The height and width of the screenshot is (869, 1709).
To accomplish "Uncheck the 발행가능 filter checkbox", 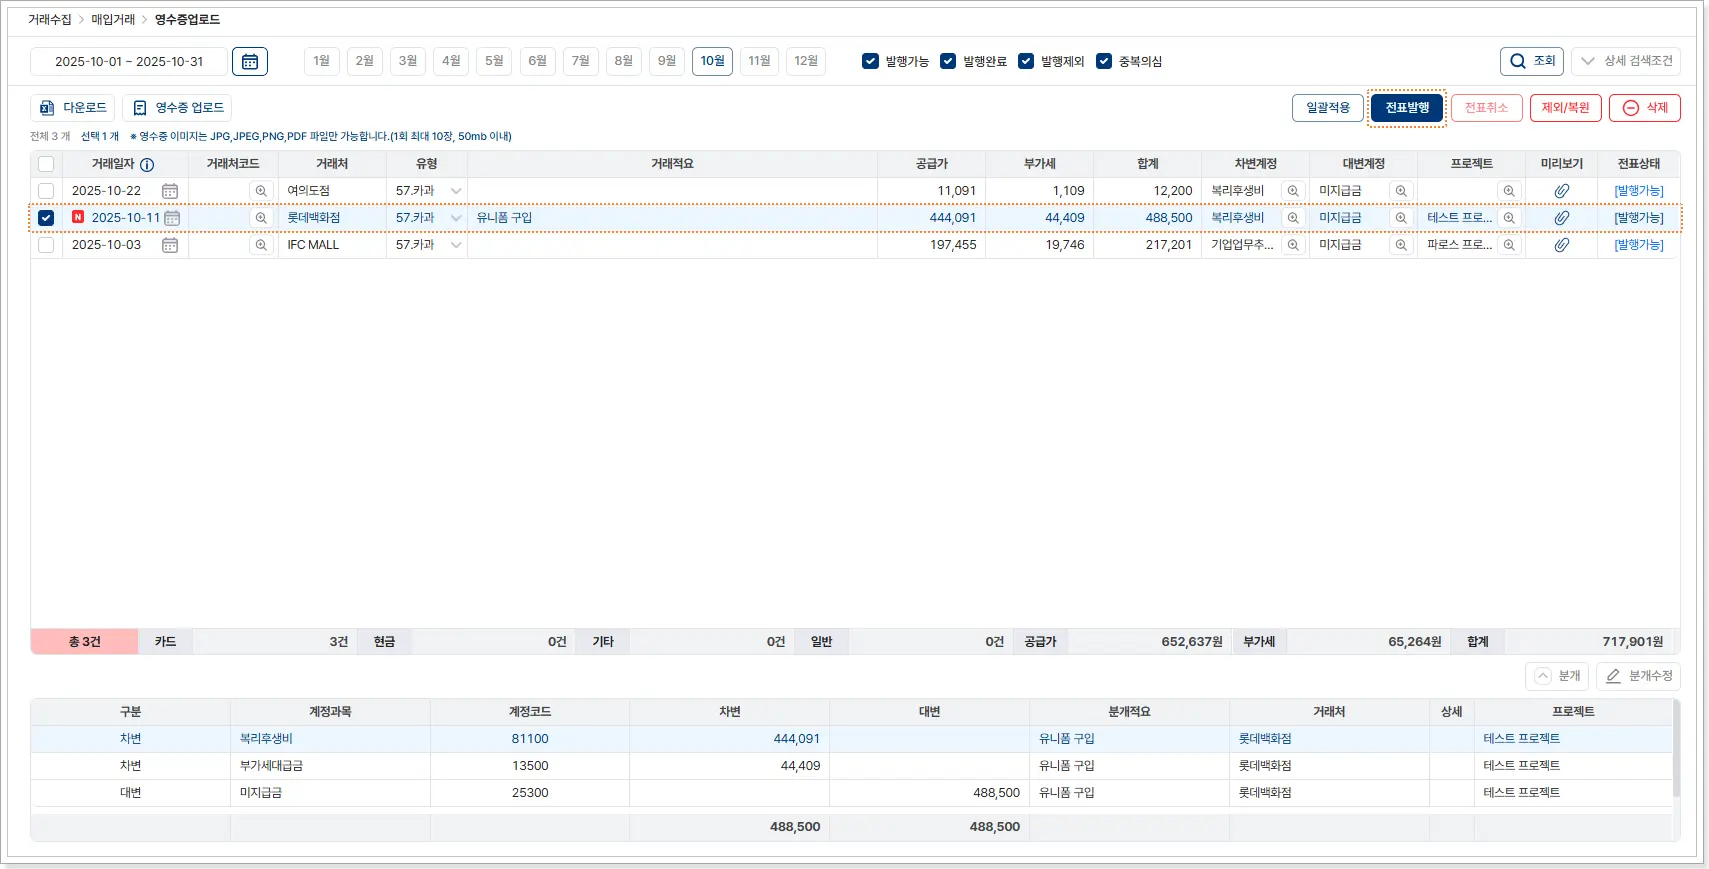I will (x=870, y=61).
